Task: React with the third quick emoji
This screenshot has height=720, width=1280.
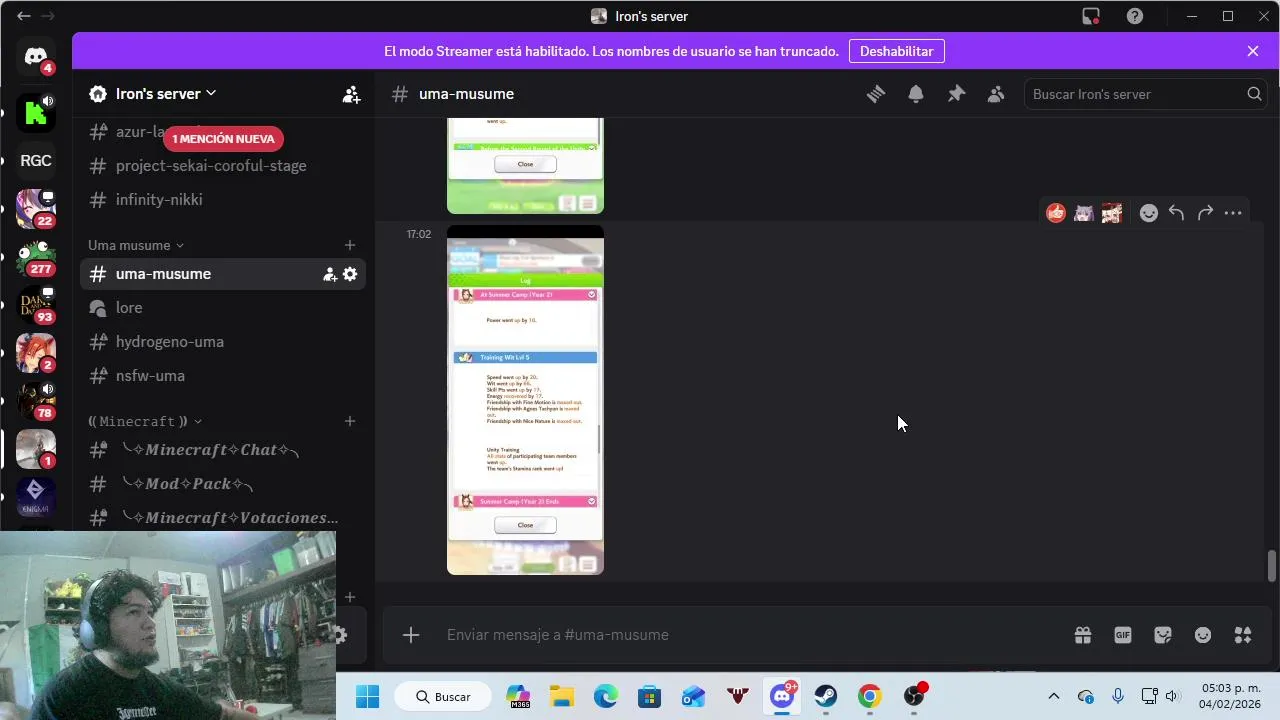Action: pyautogui.click(x=1112, y=213)
